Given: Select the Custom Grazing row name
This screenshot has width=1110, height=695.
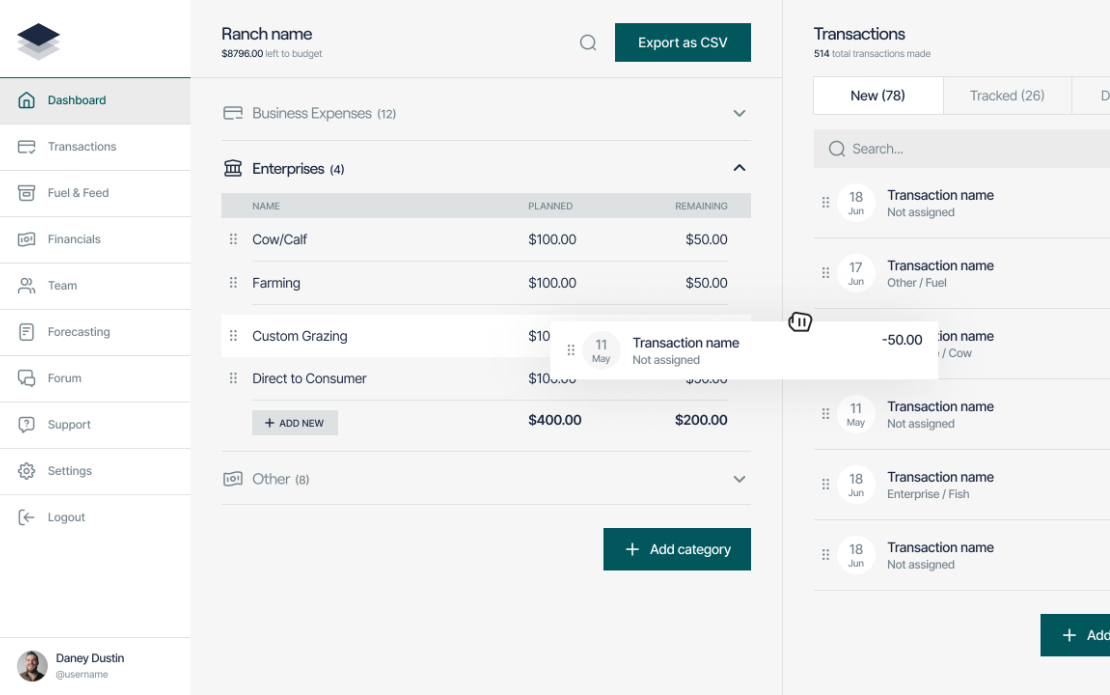Looking at the screenshot, I should click(x=299, y=335).
